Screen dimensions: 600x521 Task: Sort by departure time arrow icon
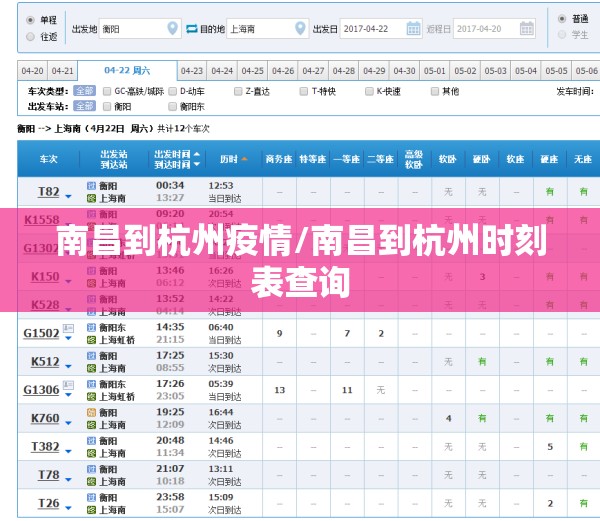click(197, 159)
